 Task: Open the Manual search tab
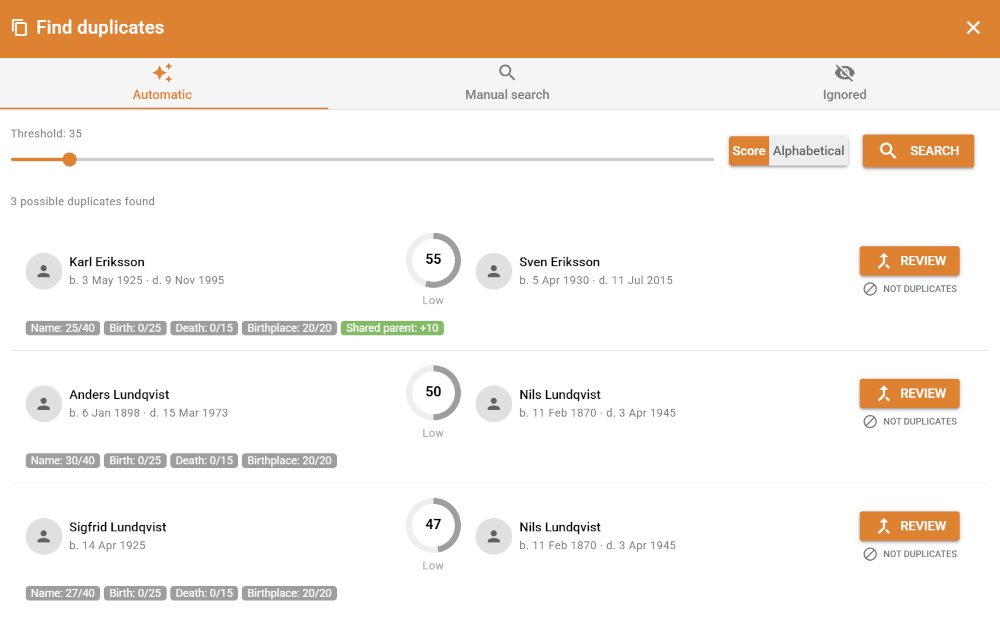[x=507, y=84]
